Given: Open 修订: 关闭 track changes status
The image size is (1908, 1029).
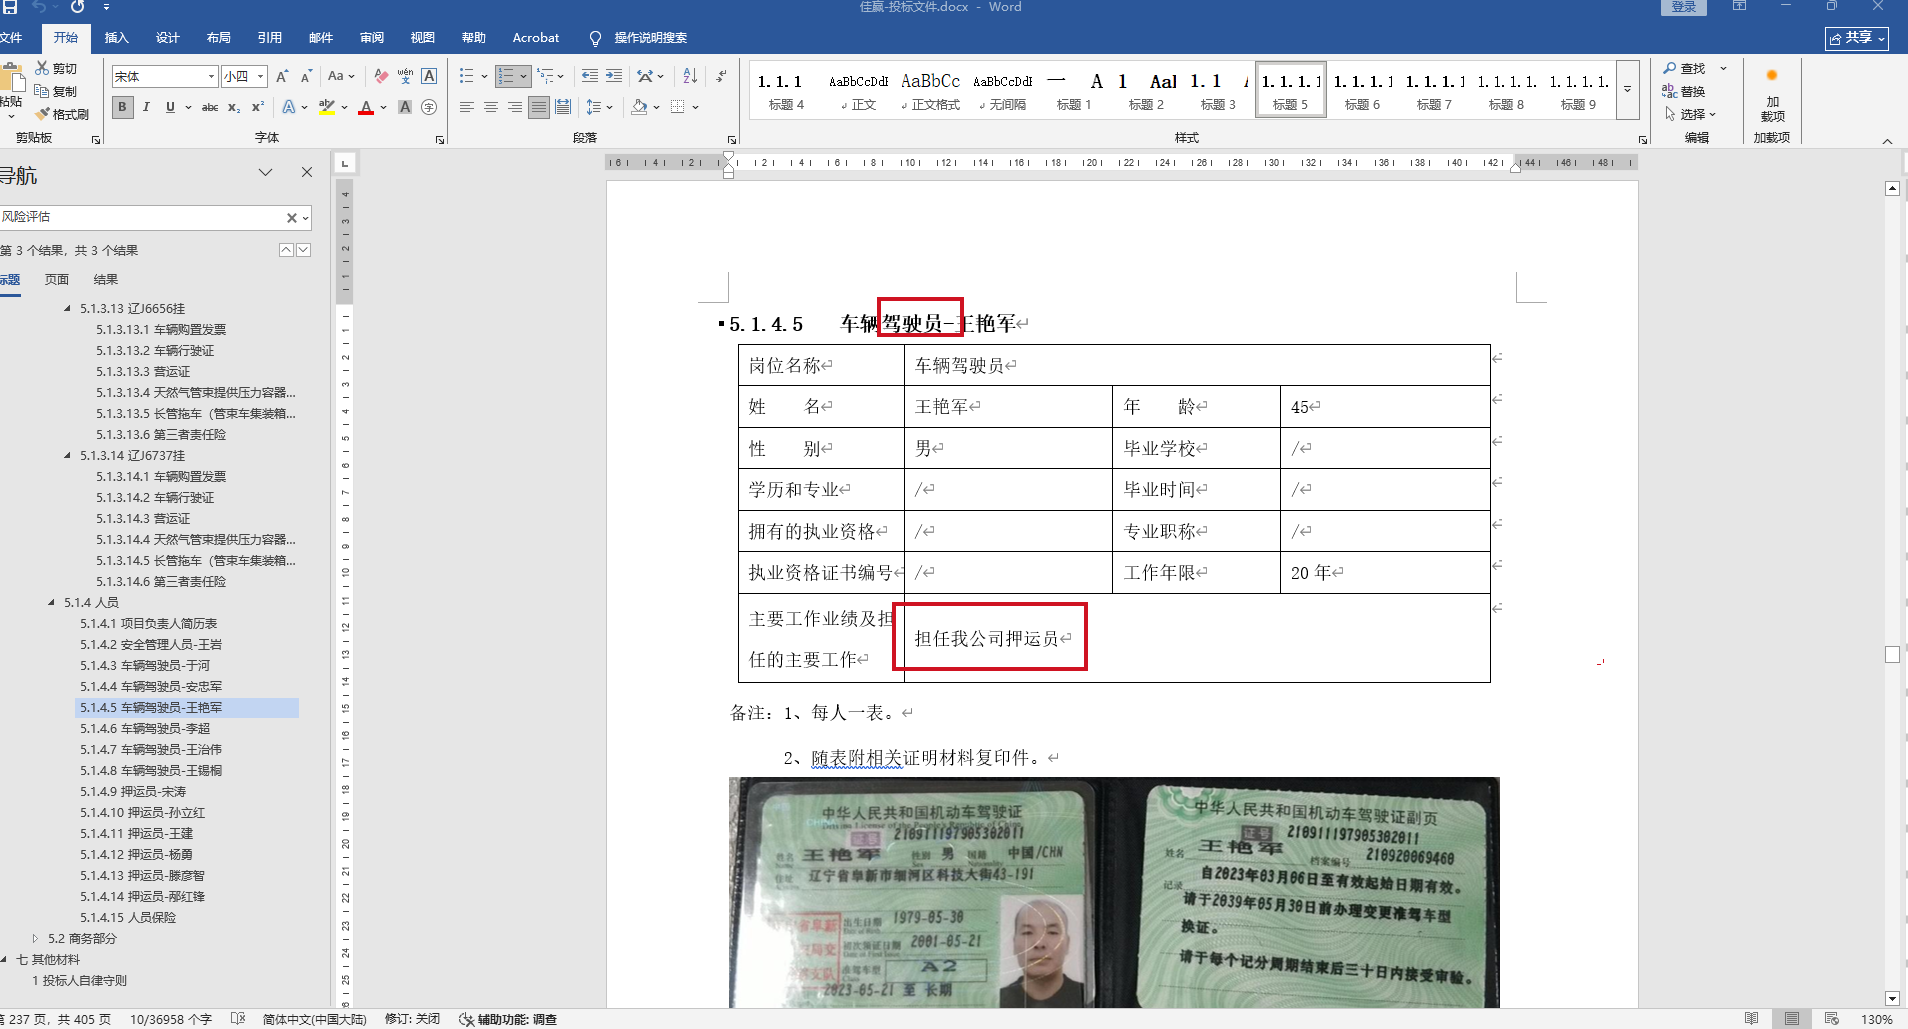Looking at the screenshot, I should (x=412, y=1019).
